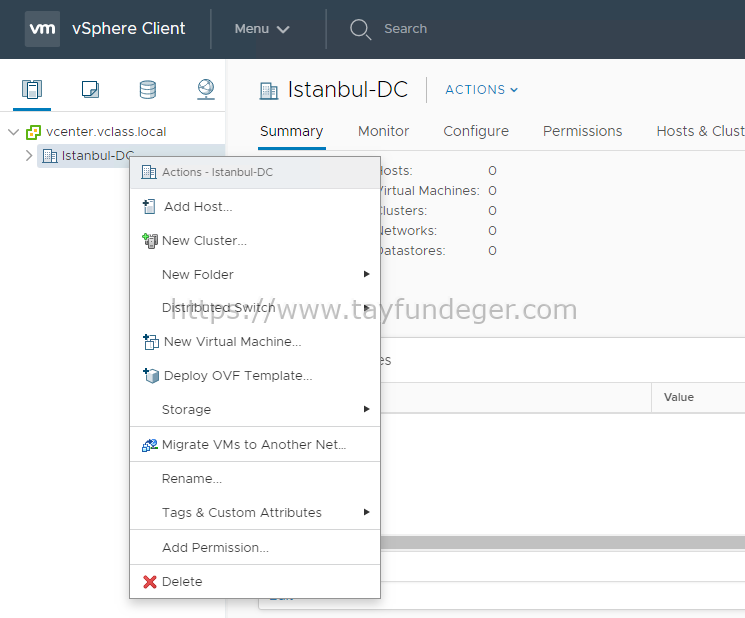Image resolution: width=745 pixels, height=618 pixels.
Task: Select New Virtual Machine... menu entry
Action: coord(255,342)
